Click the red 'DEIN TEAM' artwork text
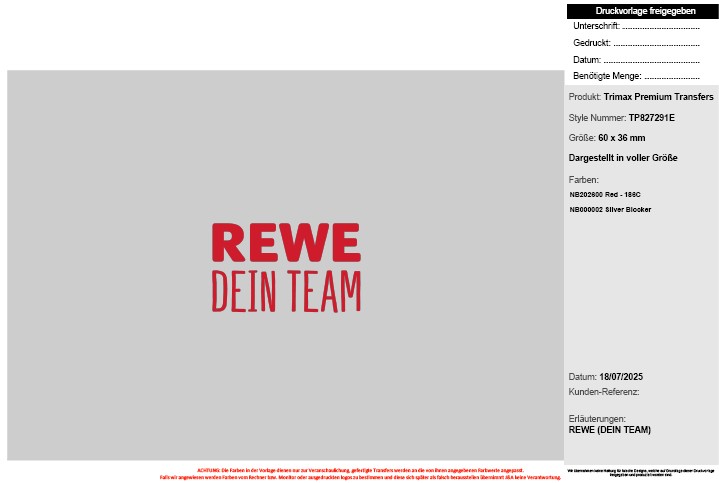The width and height of the screenshot is (719, 483). click(x=286, y=291)
